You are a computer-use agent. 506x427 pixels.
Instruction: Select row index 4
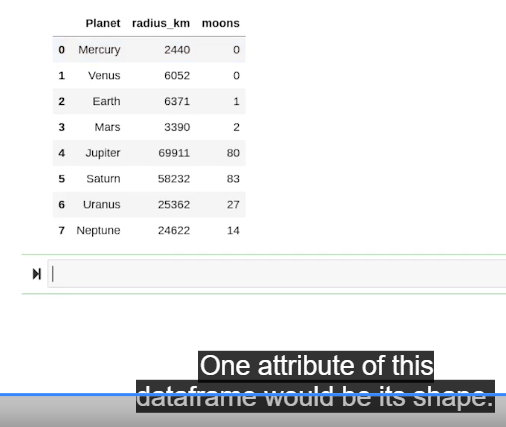pos(62,153)
